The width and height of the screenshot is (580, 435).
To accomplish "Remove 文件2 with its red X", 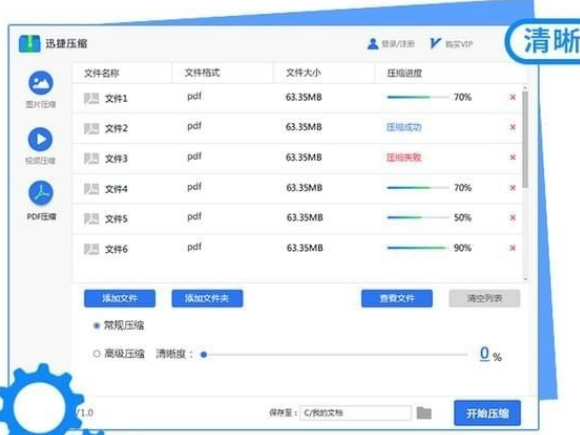I will (x=513, y=127).
